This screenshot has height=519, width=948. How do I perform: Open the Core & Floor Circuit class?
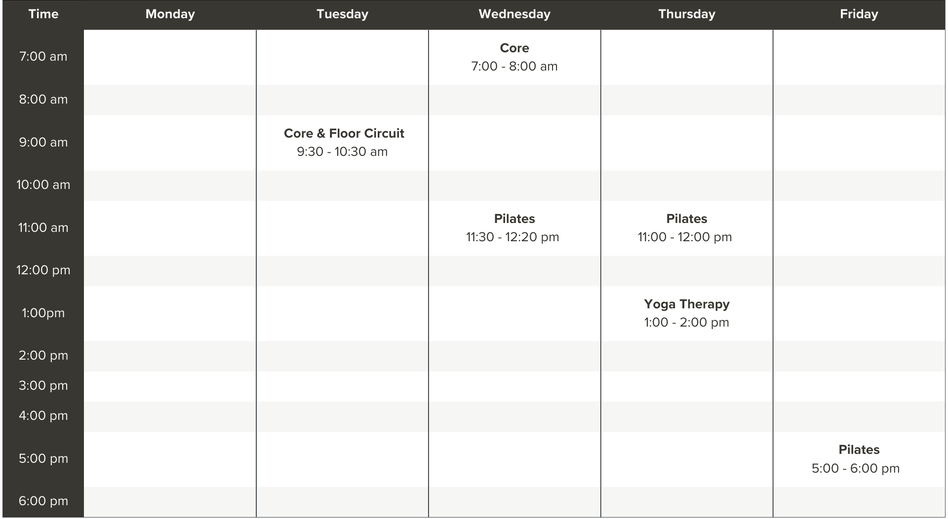[x=343, y=142]
